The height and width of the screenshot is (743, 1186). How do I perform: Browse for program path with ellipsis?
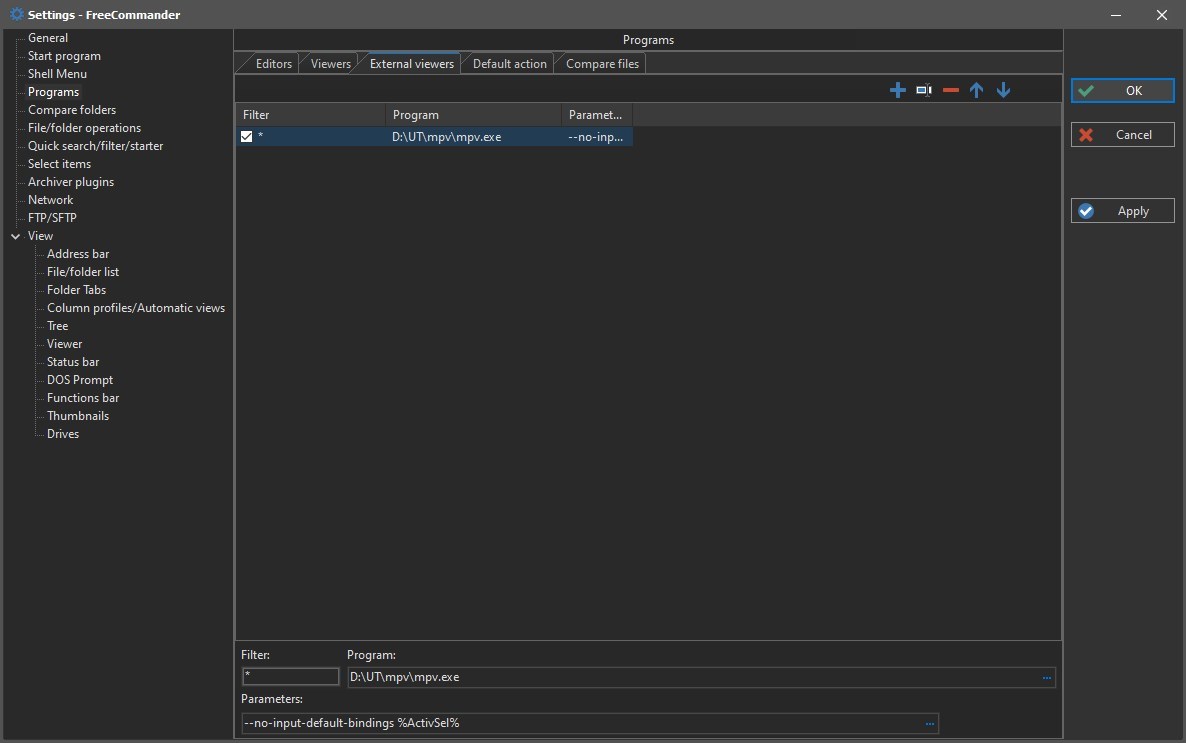coord(1046,678)
